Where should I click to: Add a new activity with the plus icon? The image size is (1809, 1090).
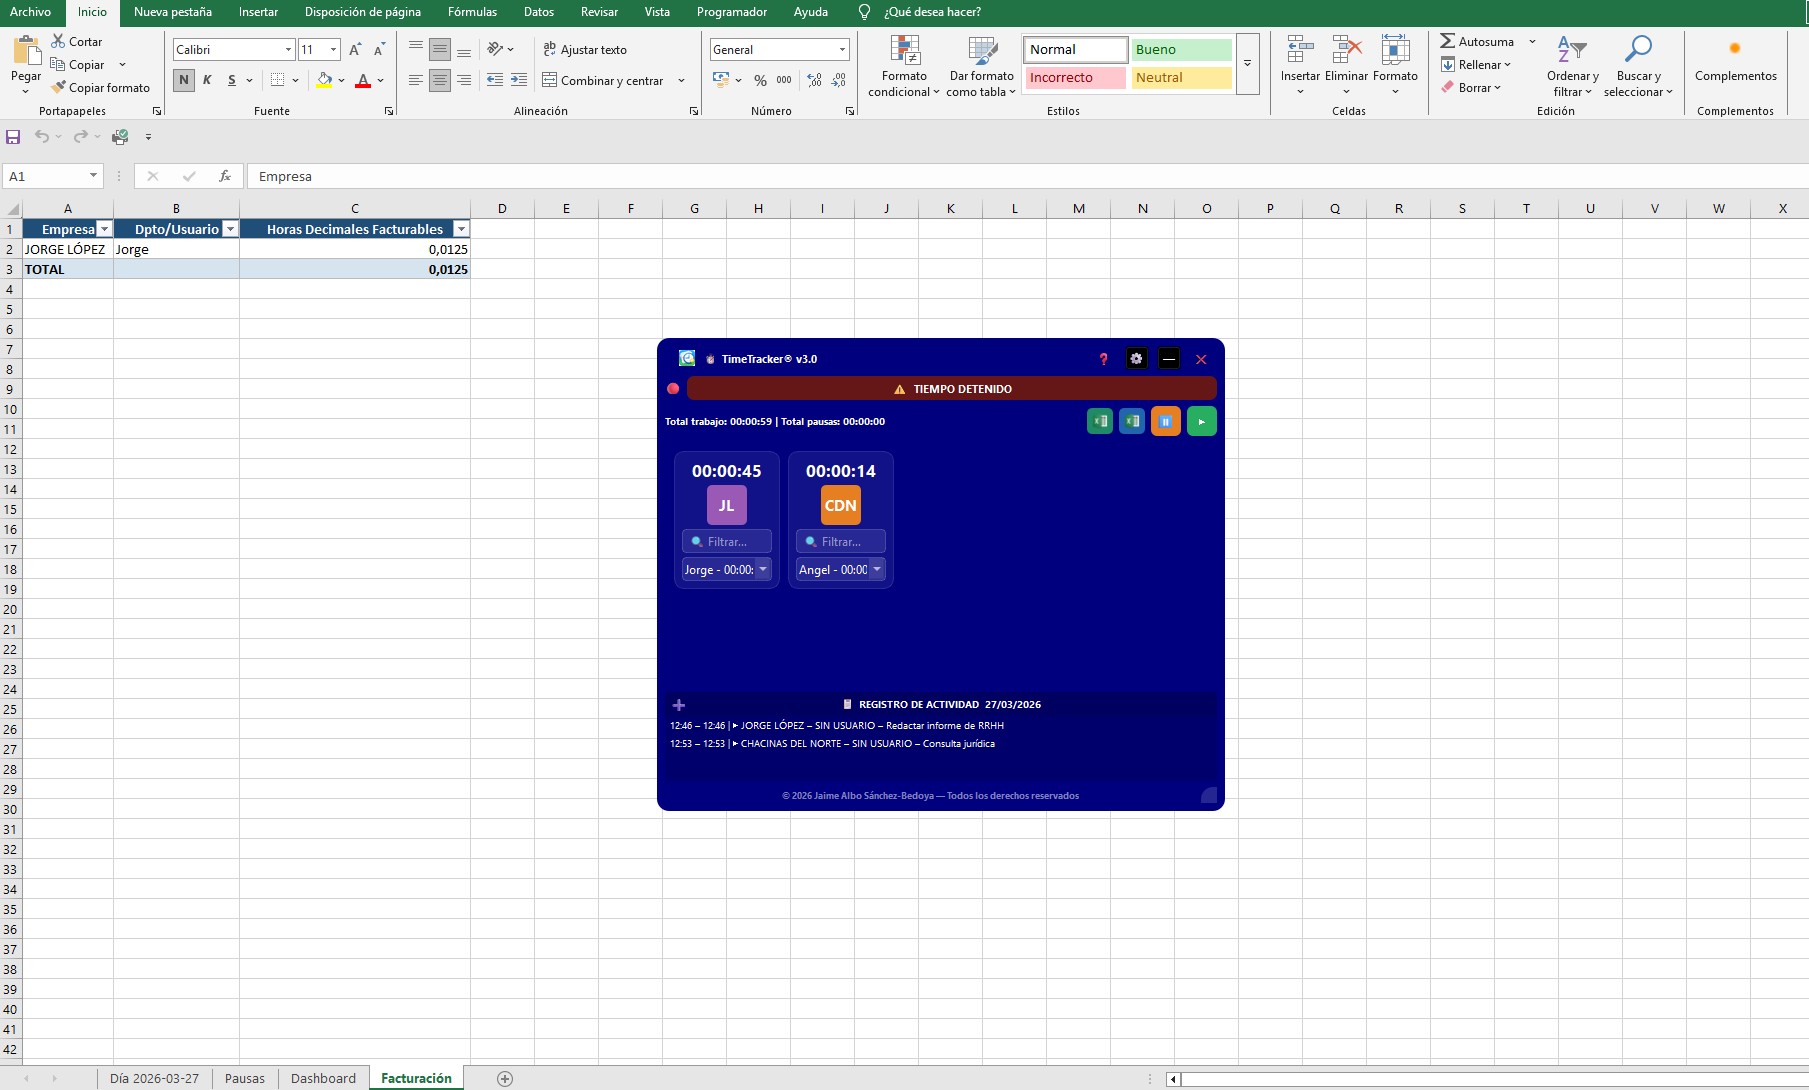[x=680, y=705]
